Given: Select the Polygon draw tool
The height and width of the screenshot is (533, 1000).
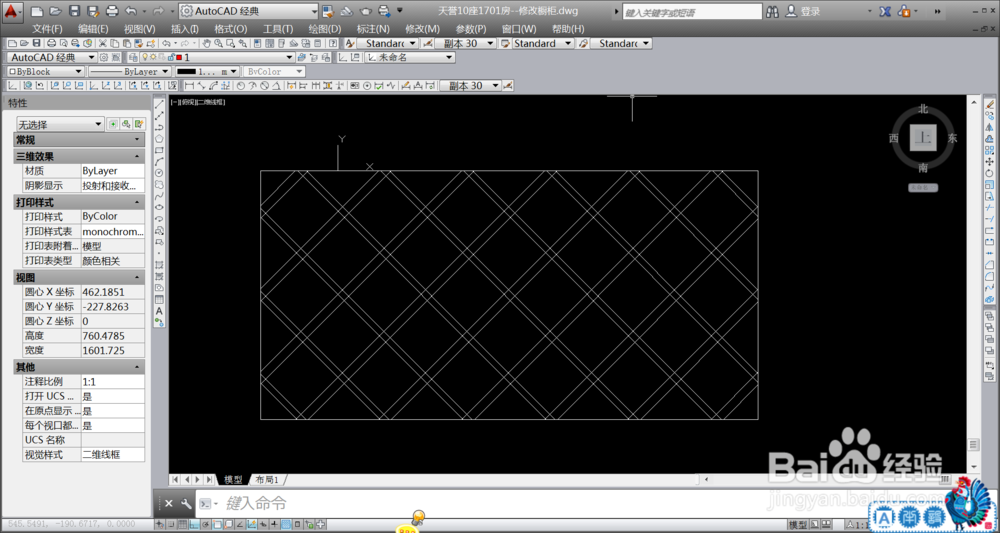Looking at the screenshot, I should coord(159,138).
